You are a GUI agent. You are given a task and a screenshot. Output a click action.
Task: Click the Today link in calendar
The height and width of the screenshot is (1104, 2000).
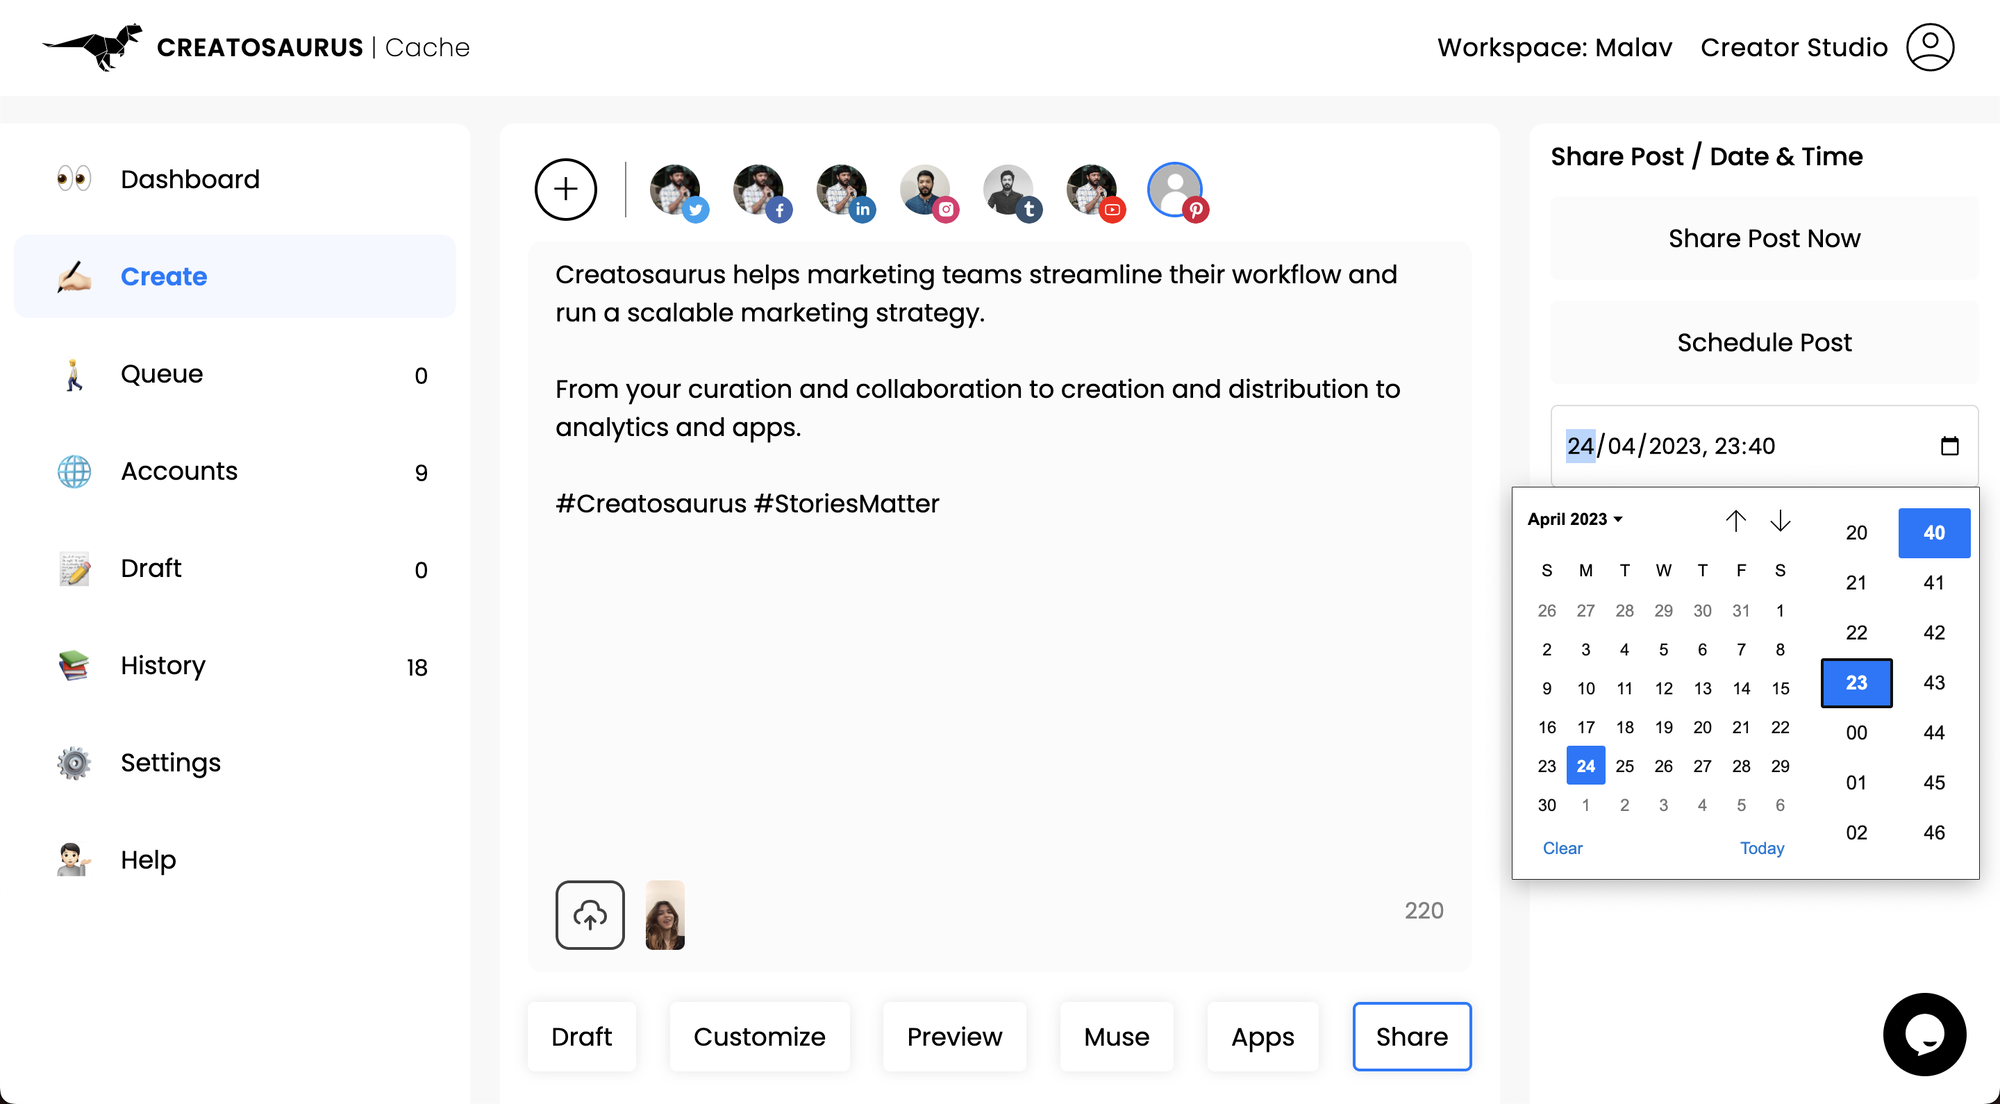pyautogui.click(x=1763, y=847)
